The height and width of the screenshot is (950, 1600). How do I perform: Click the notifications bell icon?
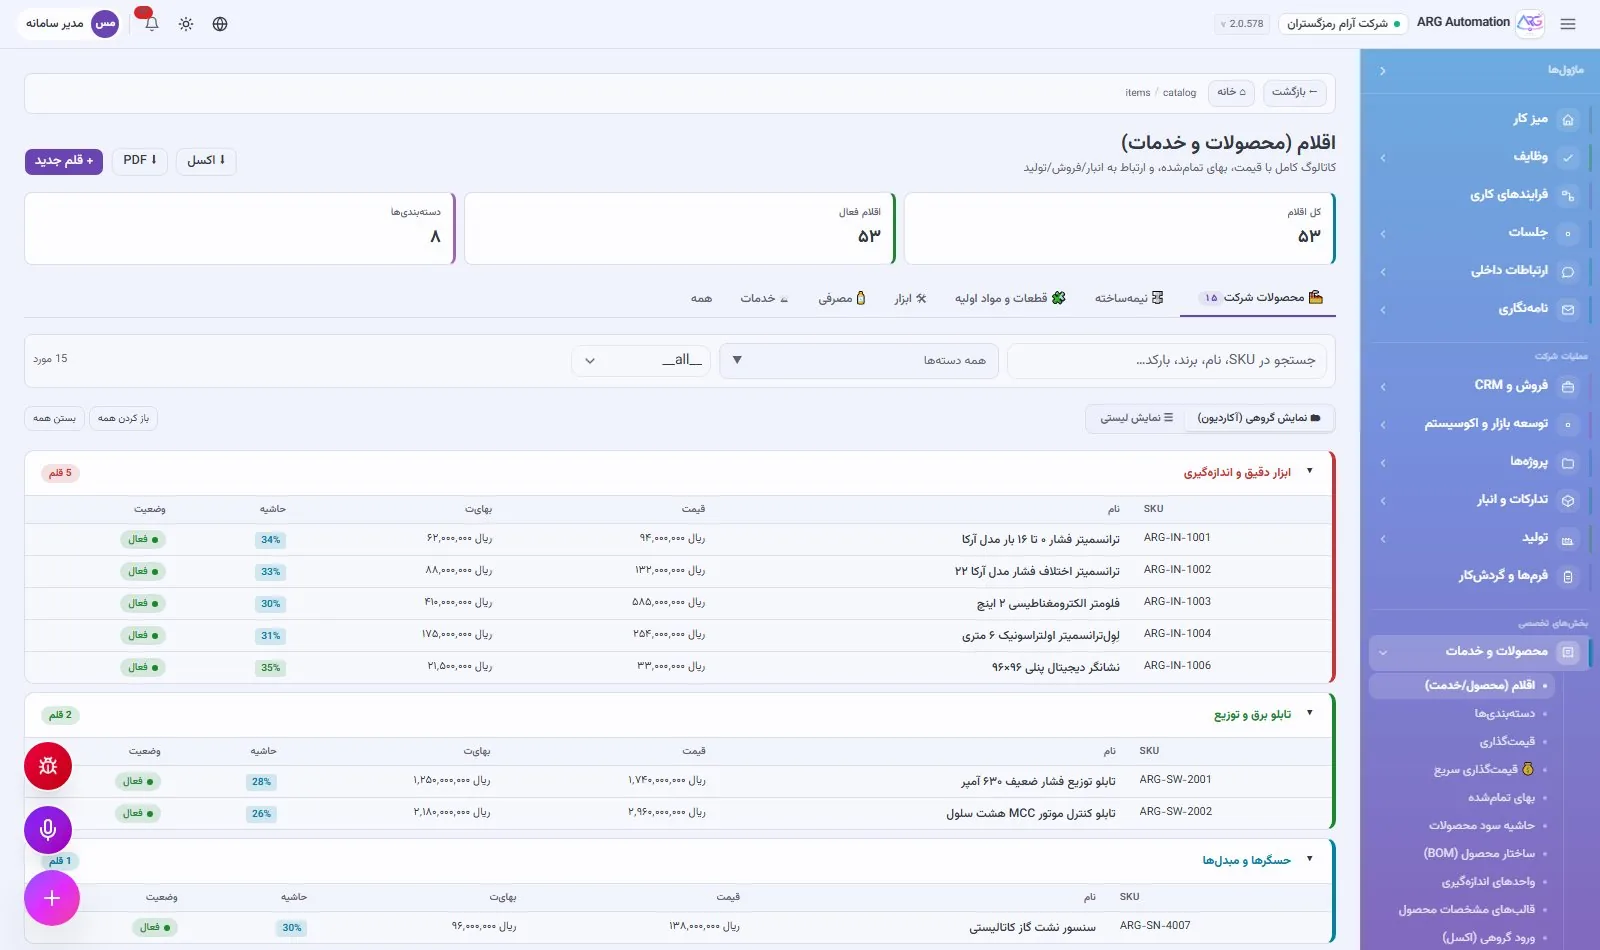click(152, 23)
